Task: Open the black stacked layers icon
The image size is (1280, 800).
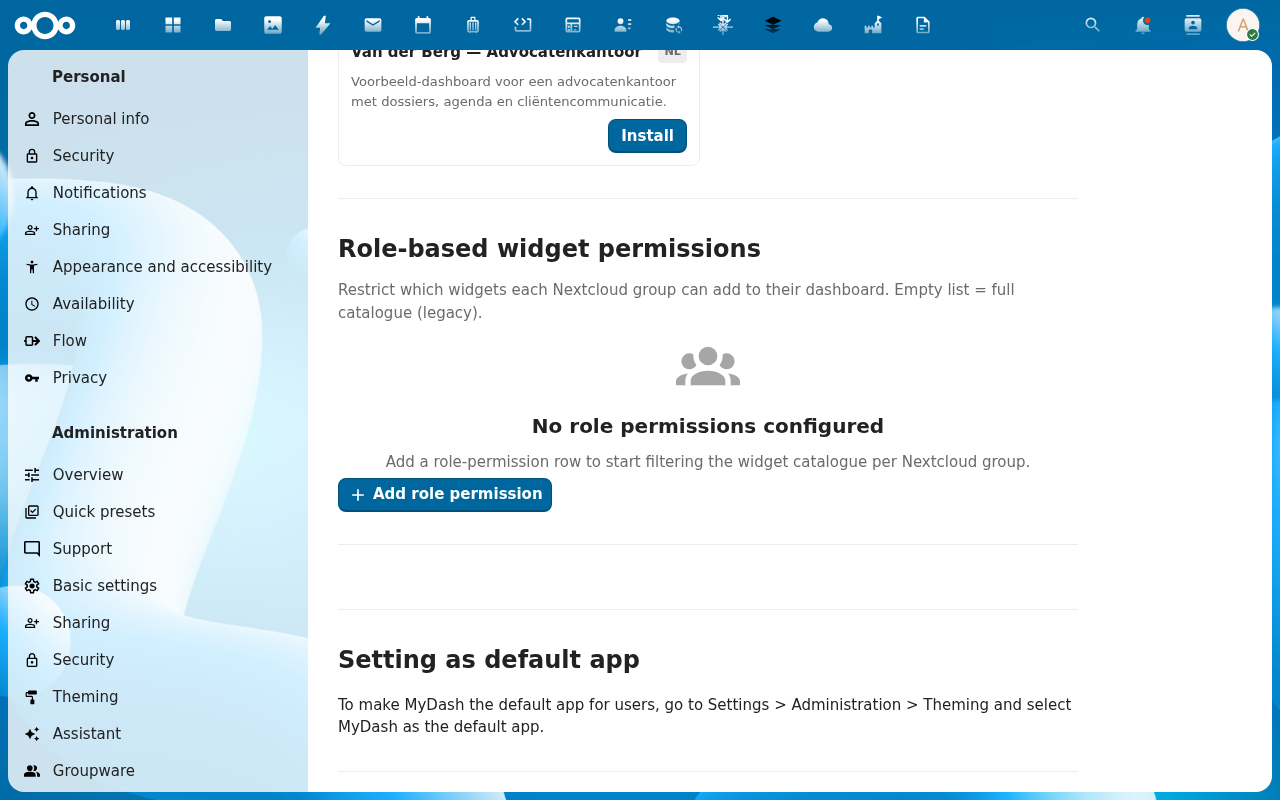Action: coord(773,25)
